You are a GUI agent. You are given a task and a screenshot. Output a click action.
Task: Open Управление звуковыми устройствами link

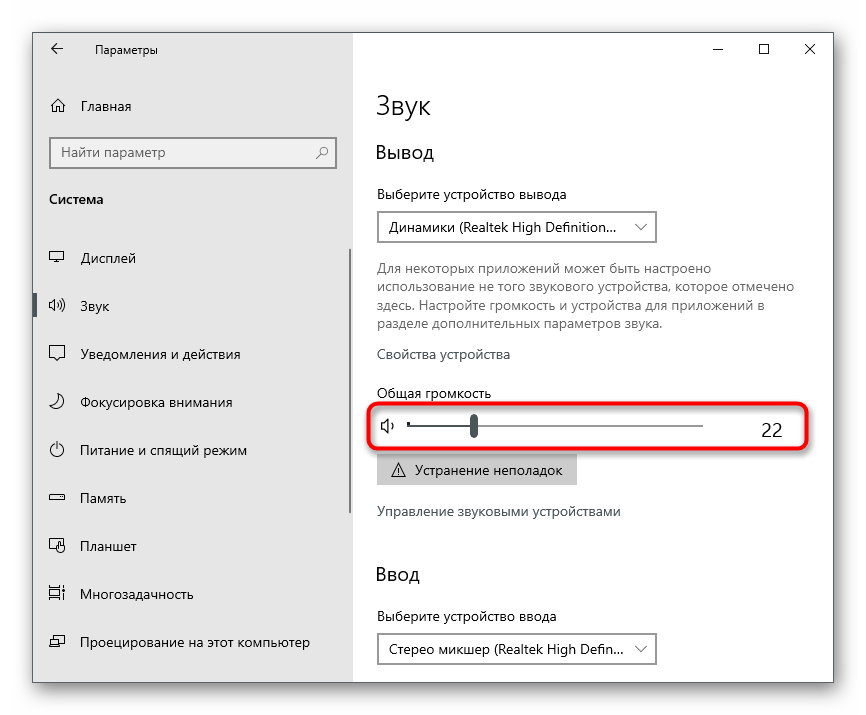click(498, 511)
